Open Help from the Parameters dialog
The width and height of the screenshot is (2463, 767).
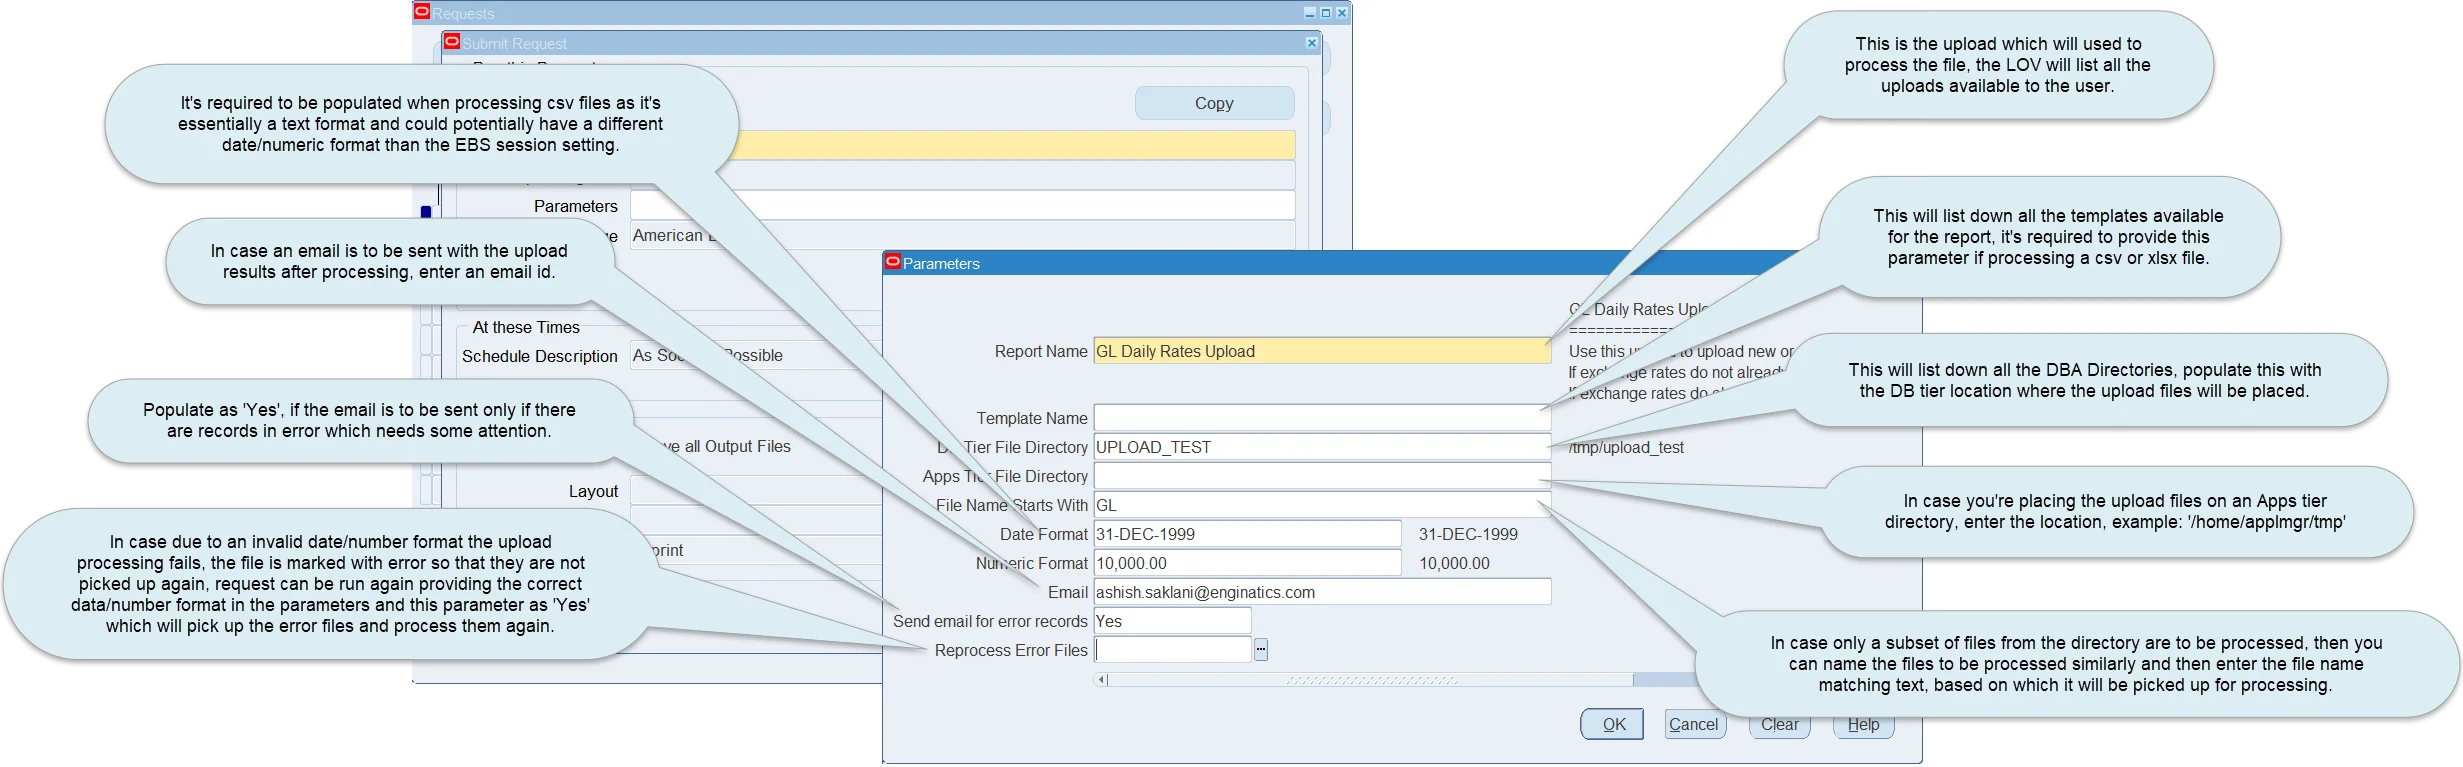tap(1863, 728)
